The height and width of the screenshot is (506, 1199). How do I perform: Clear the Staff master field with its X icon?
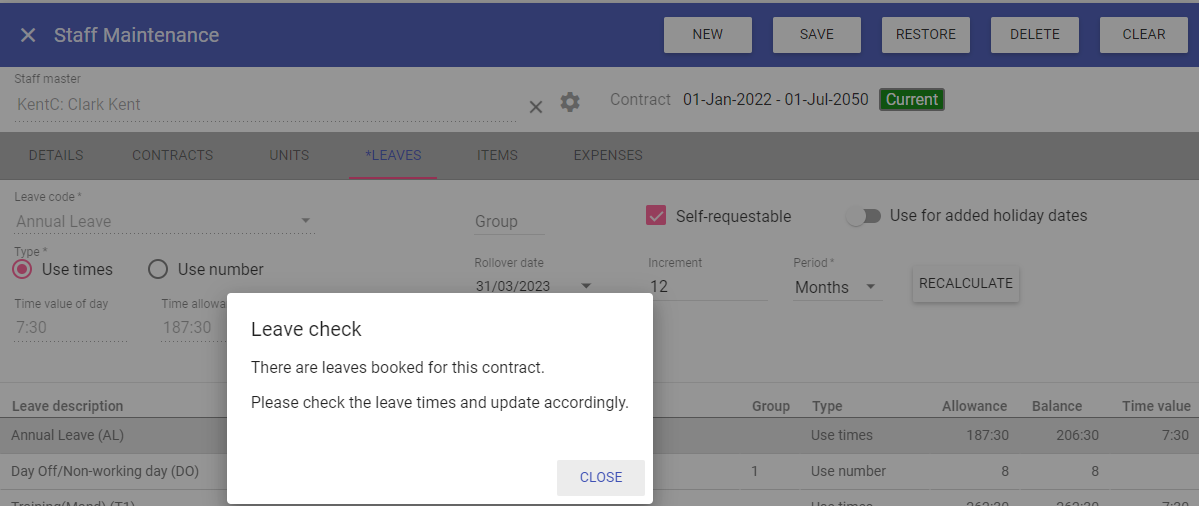(536, 107)
